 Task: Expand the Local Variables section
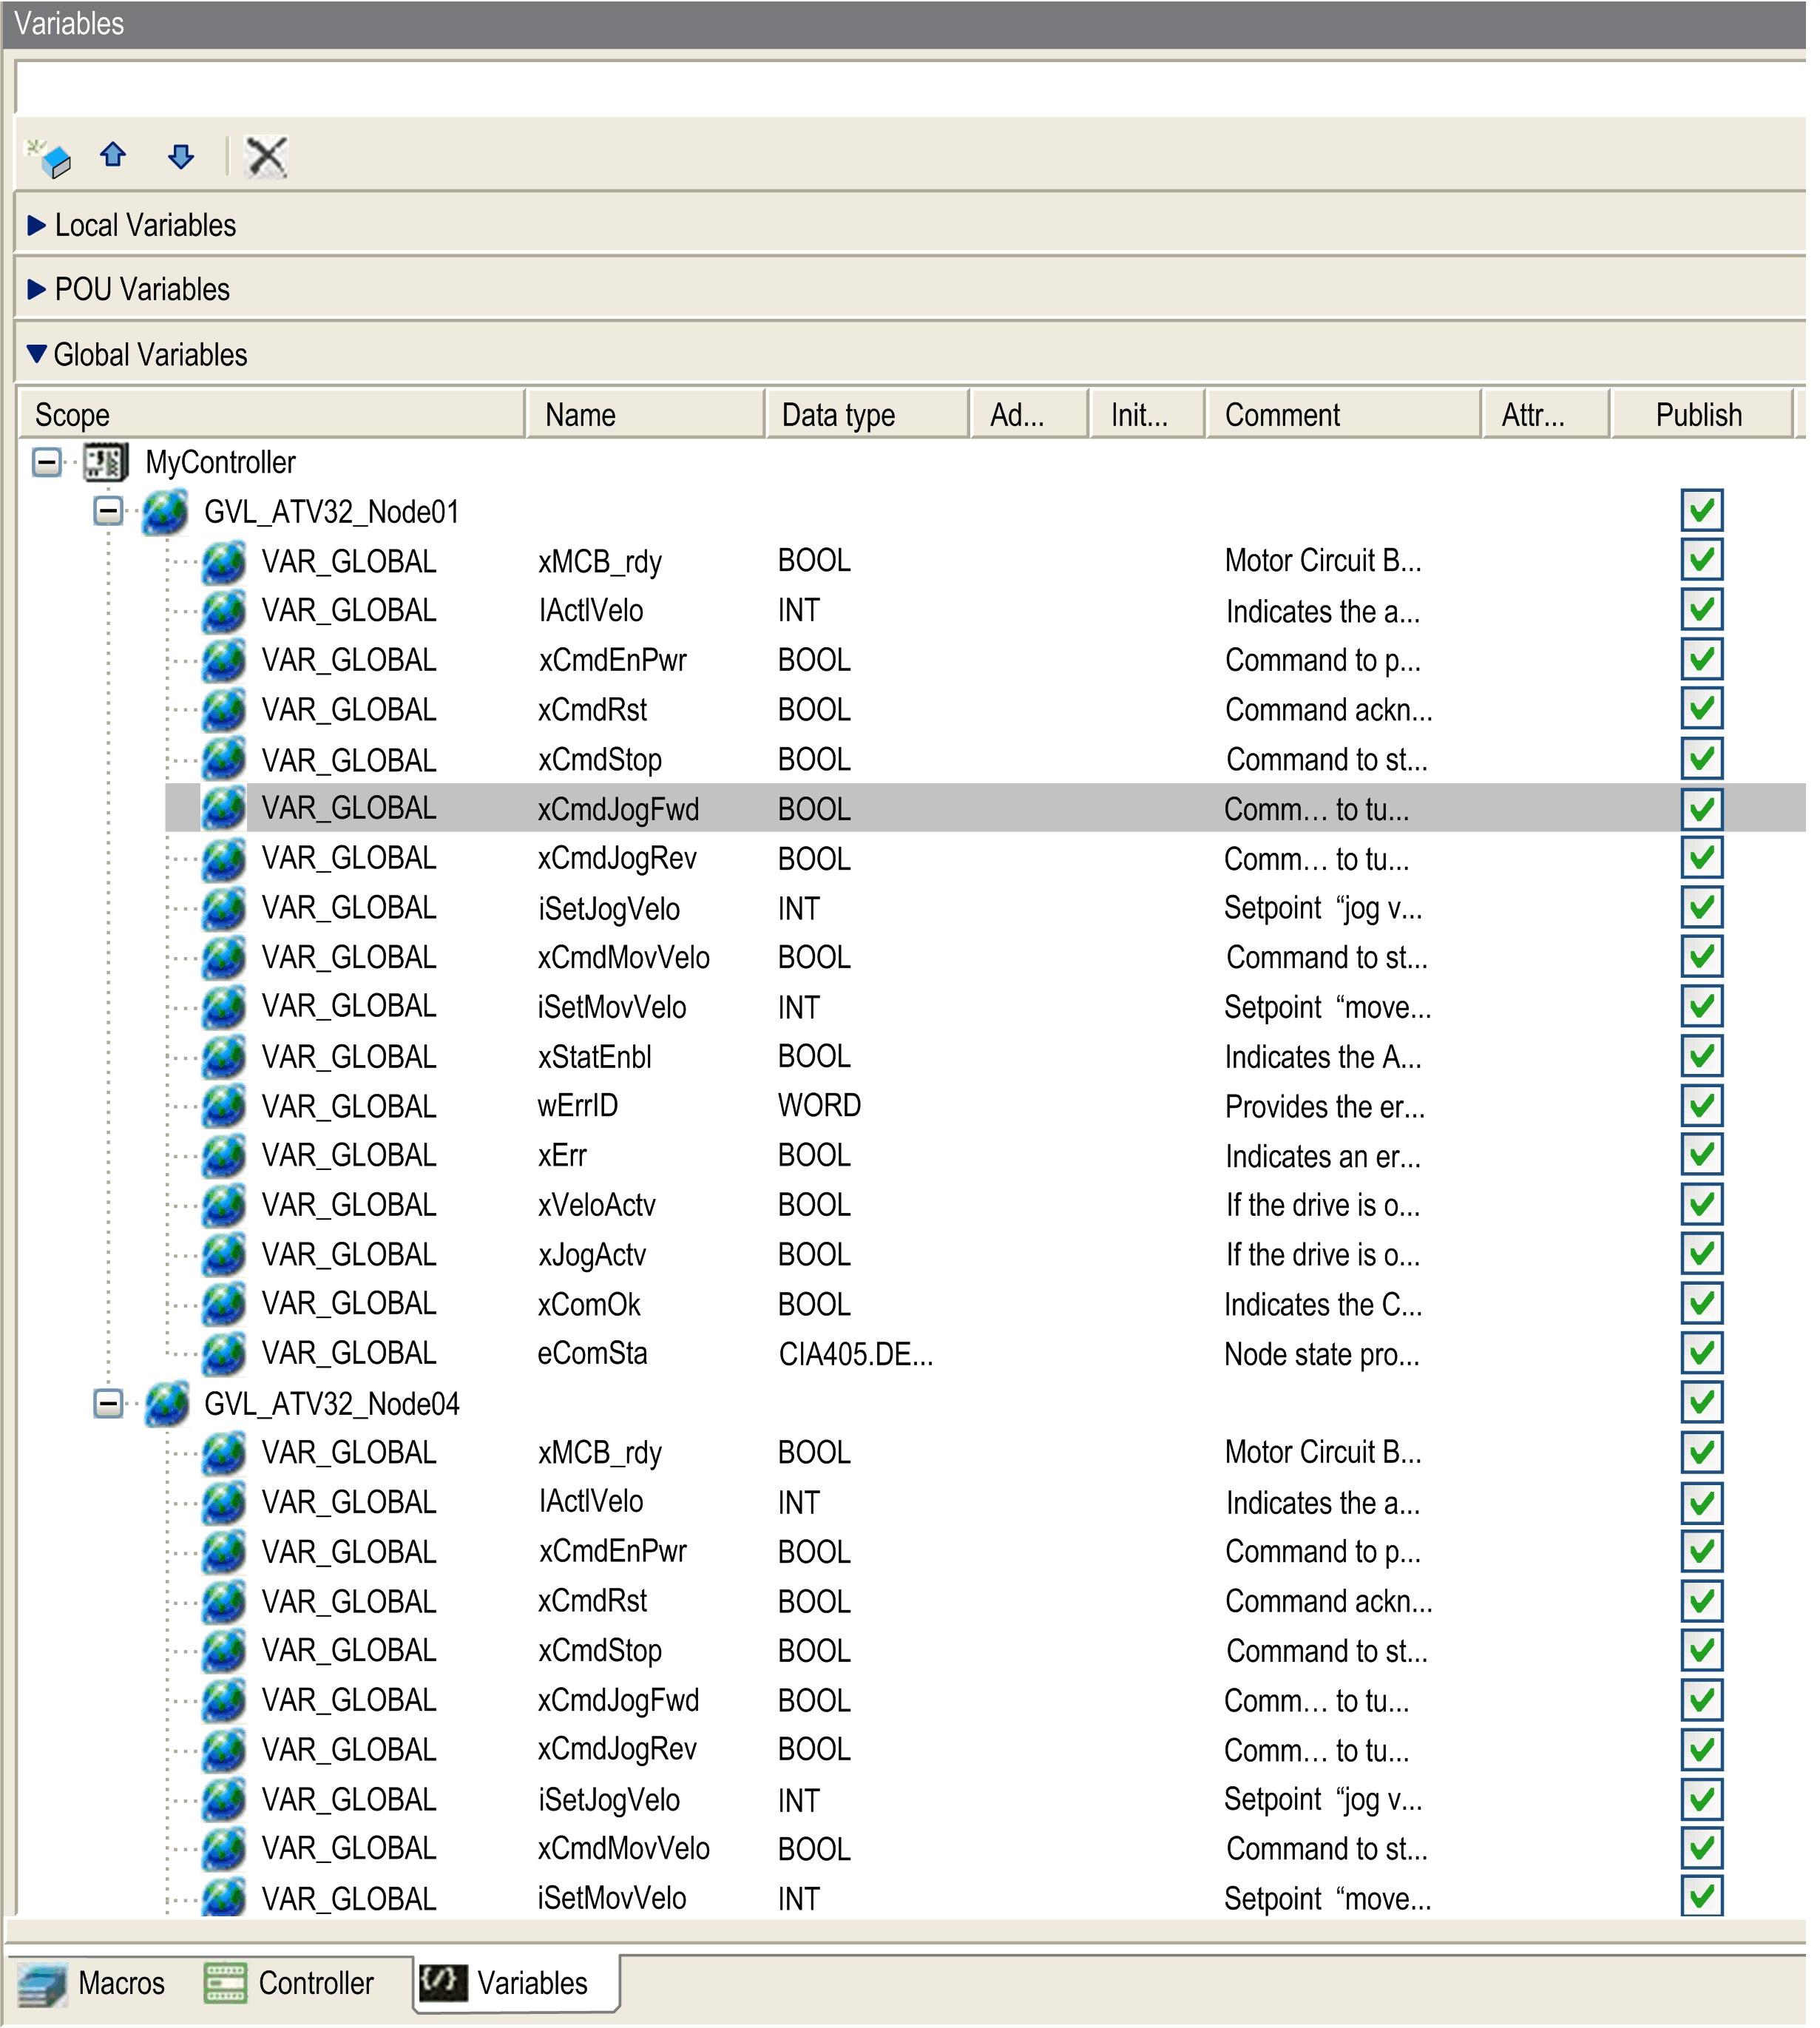point(37,225)
